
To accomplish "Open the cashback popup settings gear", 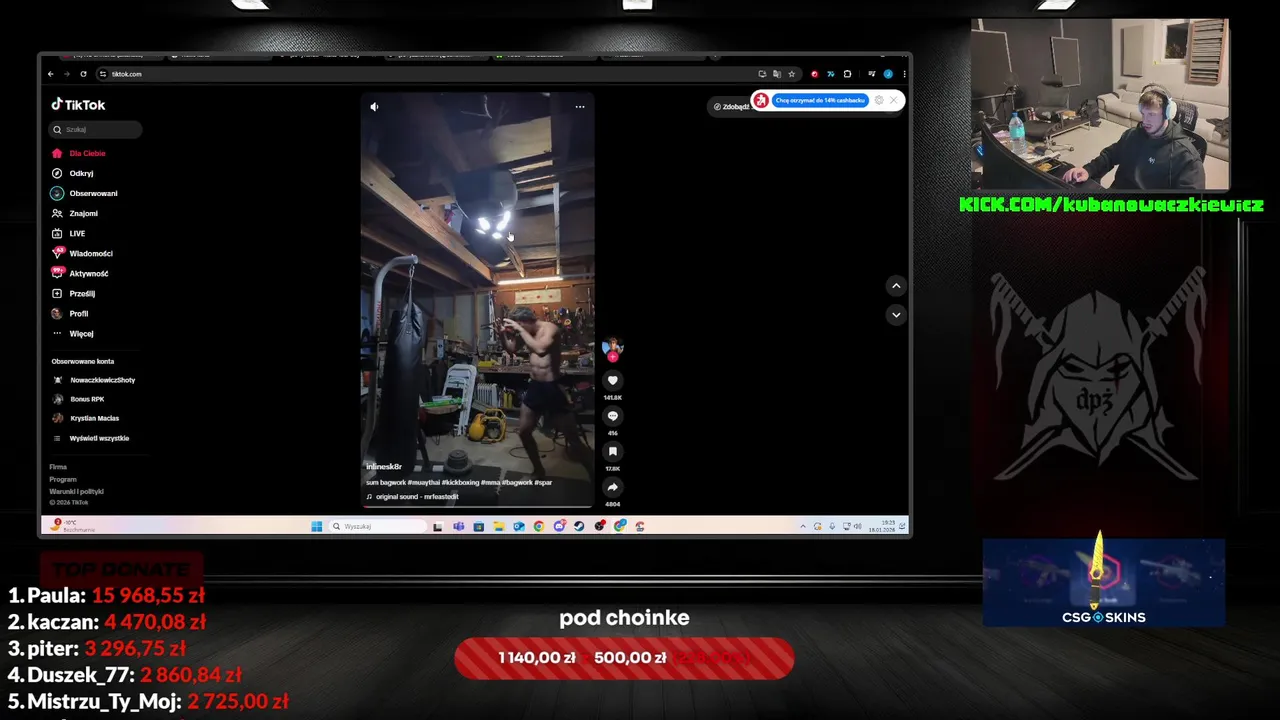I will point(879,100).
